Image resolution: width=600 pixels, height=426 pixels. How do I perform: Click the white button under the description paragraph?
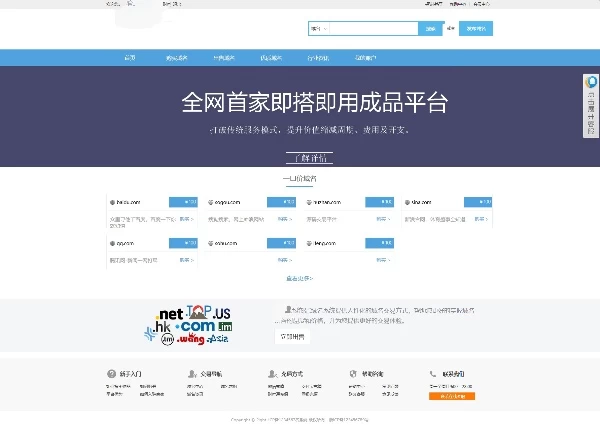292,337
